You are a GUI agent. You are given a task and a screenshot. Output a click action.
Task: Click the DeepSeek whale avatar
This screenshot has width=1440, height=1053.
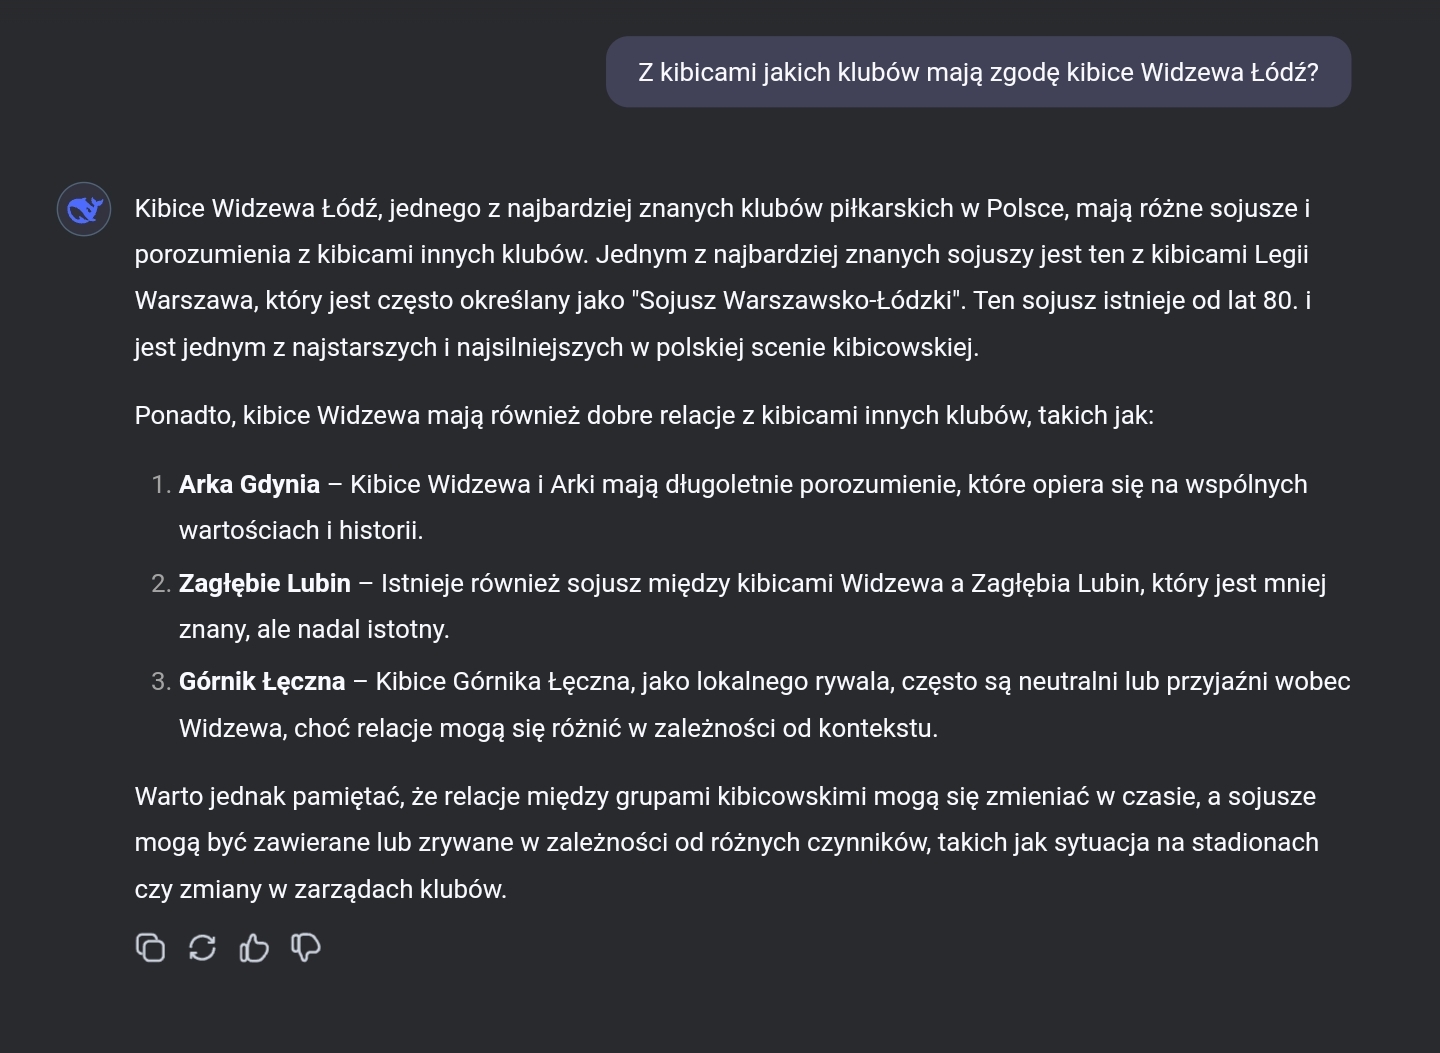coord(84,210)
